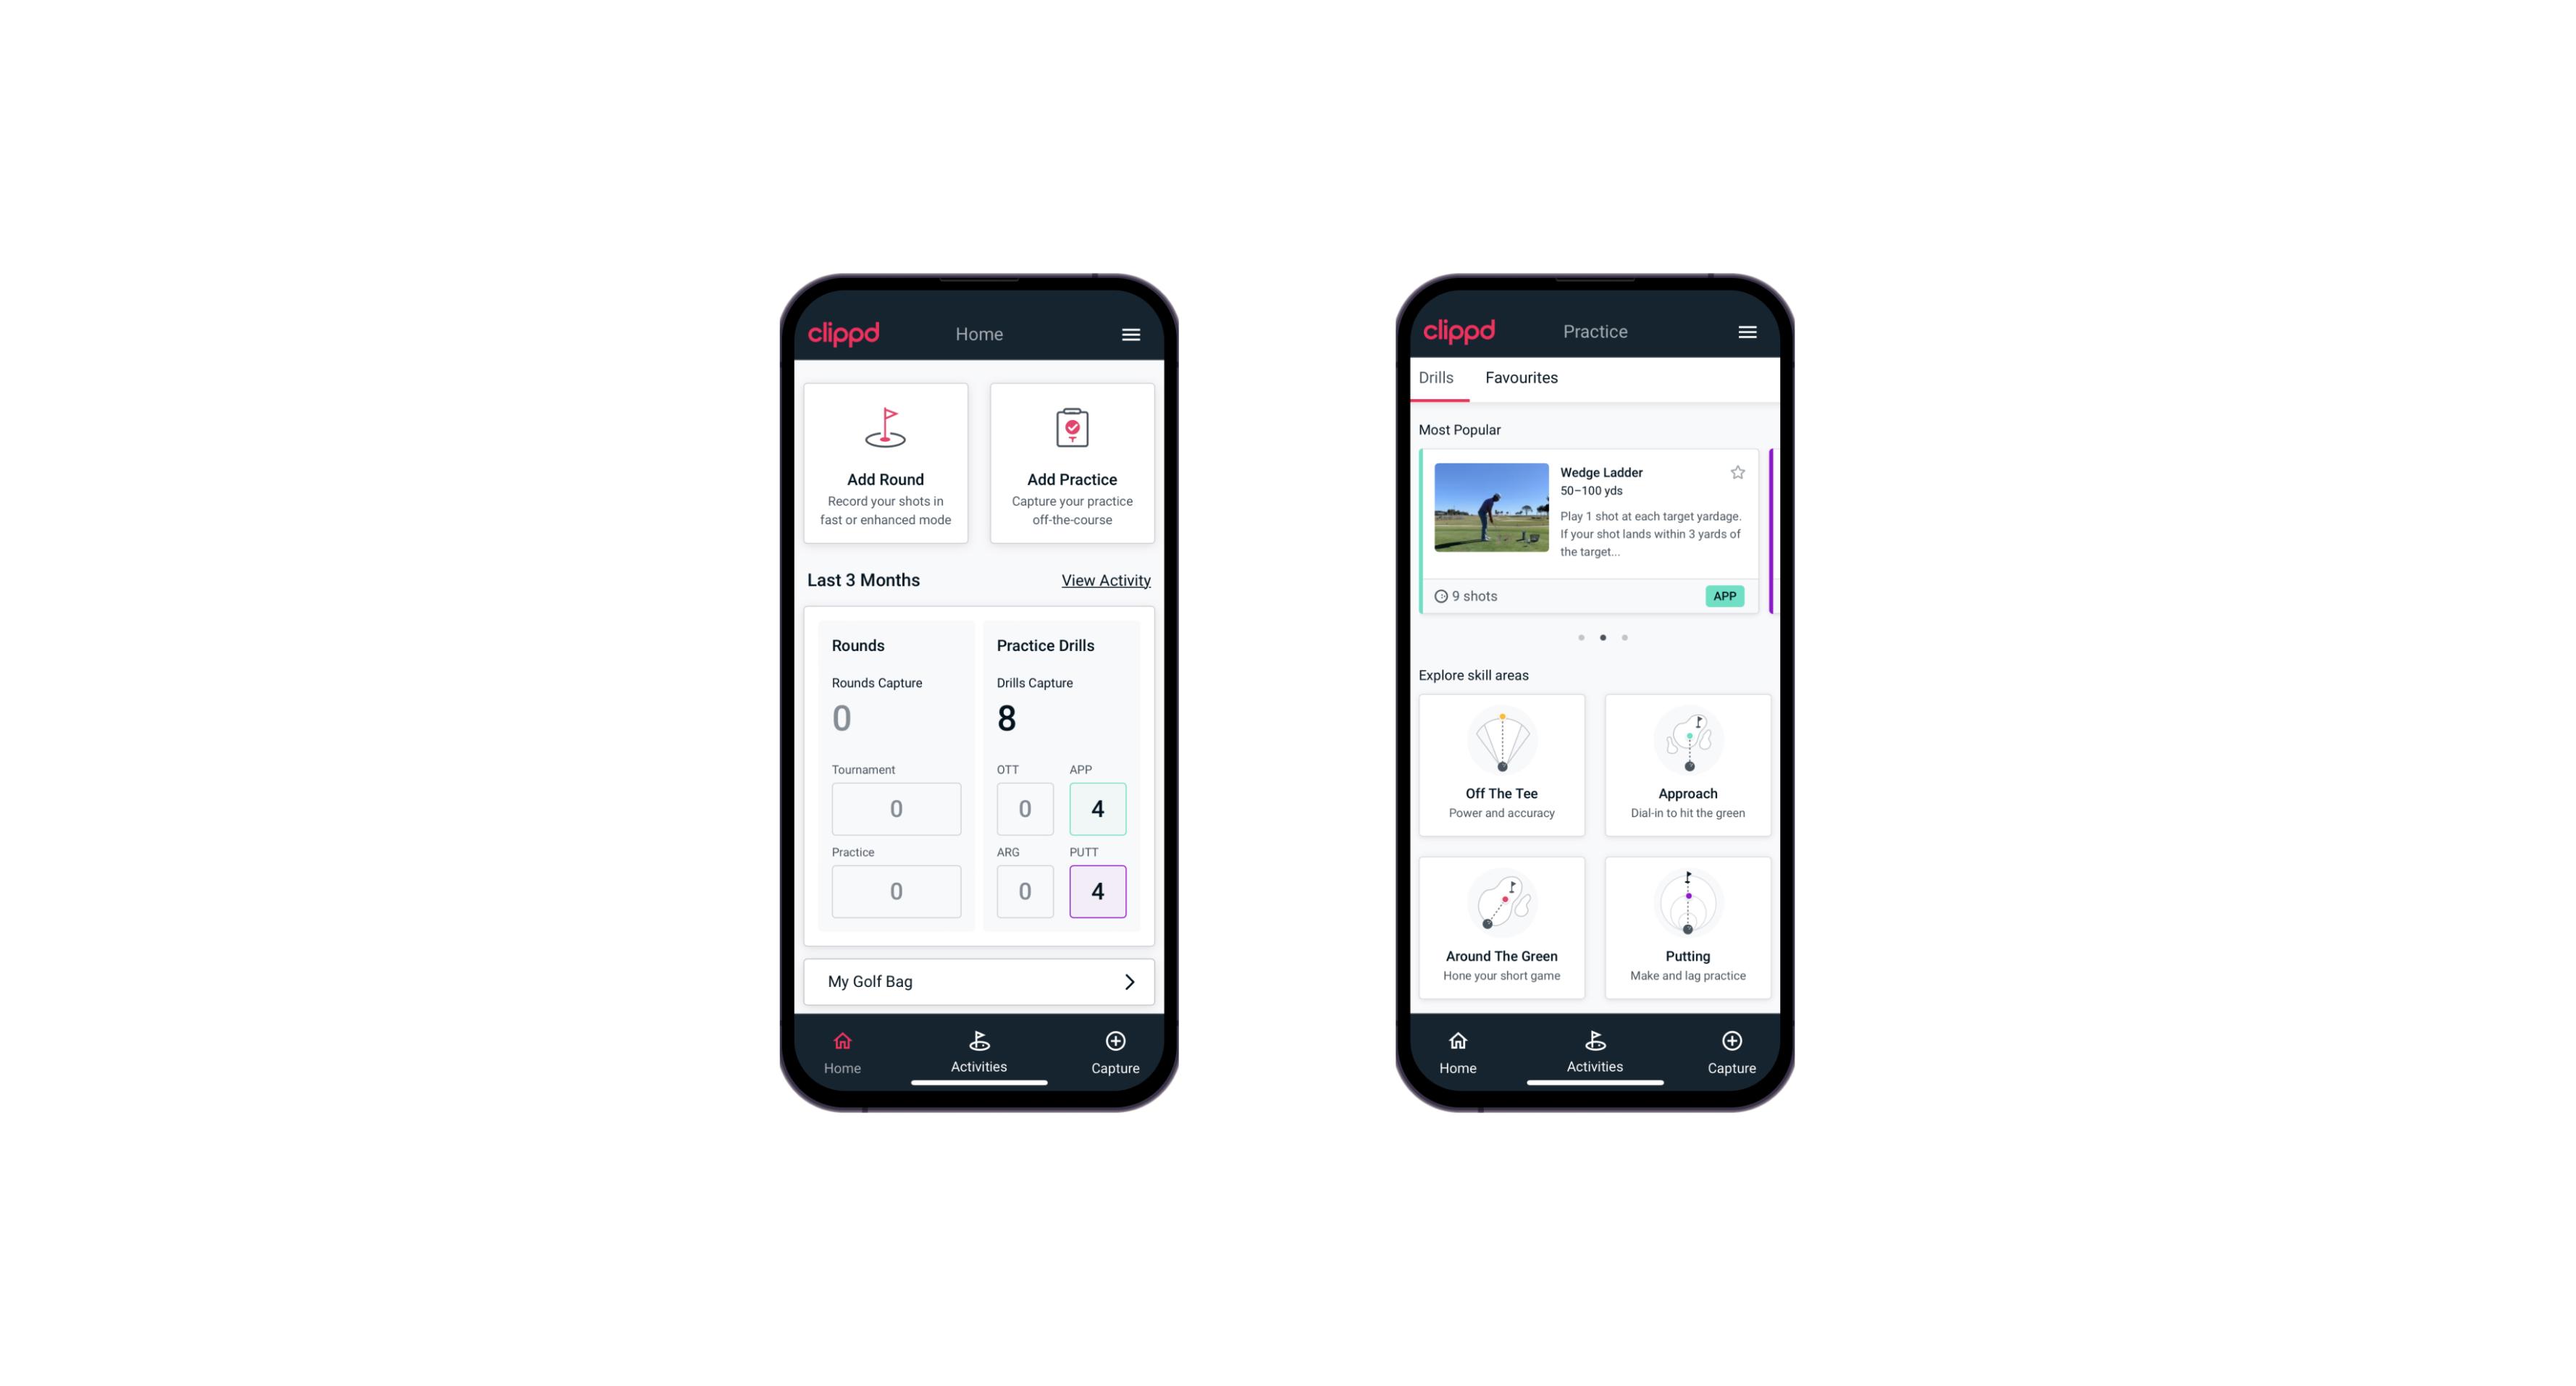The height and width of the screenshot is (1386, 2576).
Task: Tap View Activity link for last 3 months
Action: click(x=1104, y=579)
